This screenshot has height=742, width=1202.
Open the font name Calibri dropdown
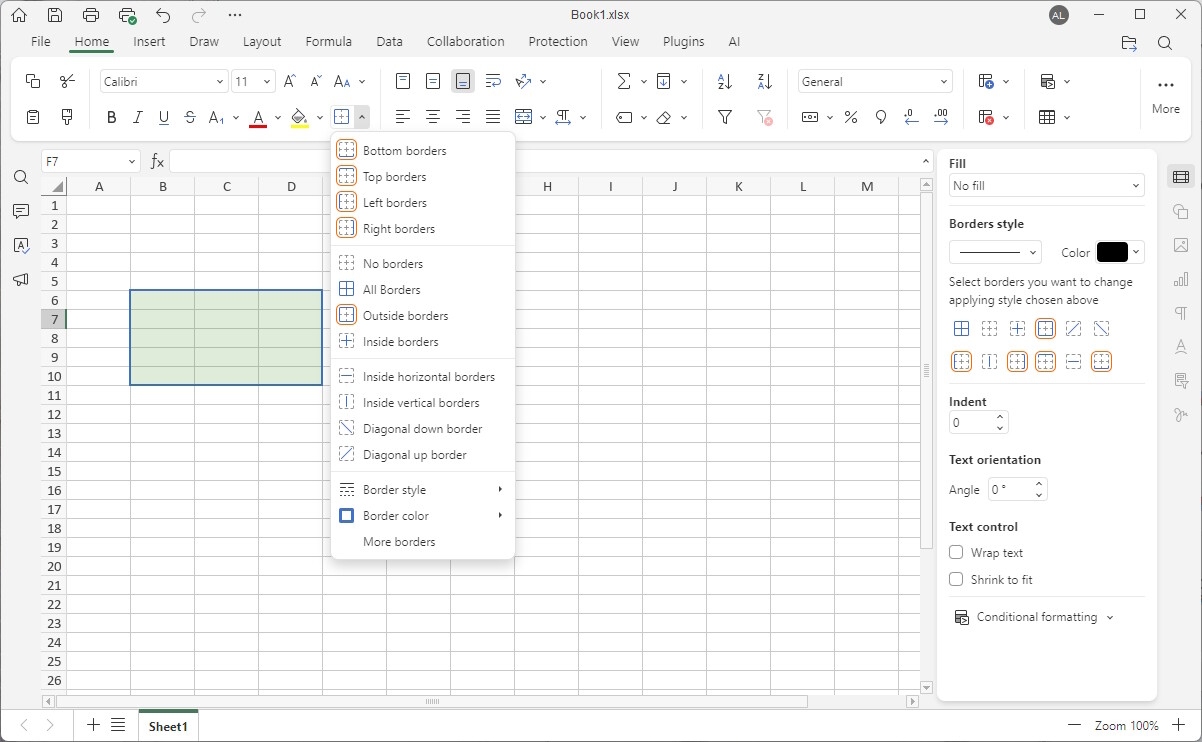[164, 82]
